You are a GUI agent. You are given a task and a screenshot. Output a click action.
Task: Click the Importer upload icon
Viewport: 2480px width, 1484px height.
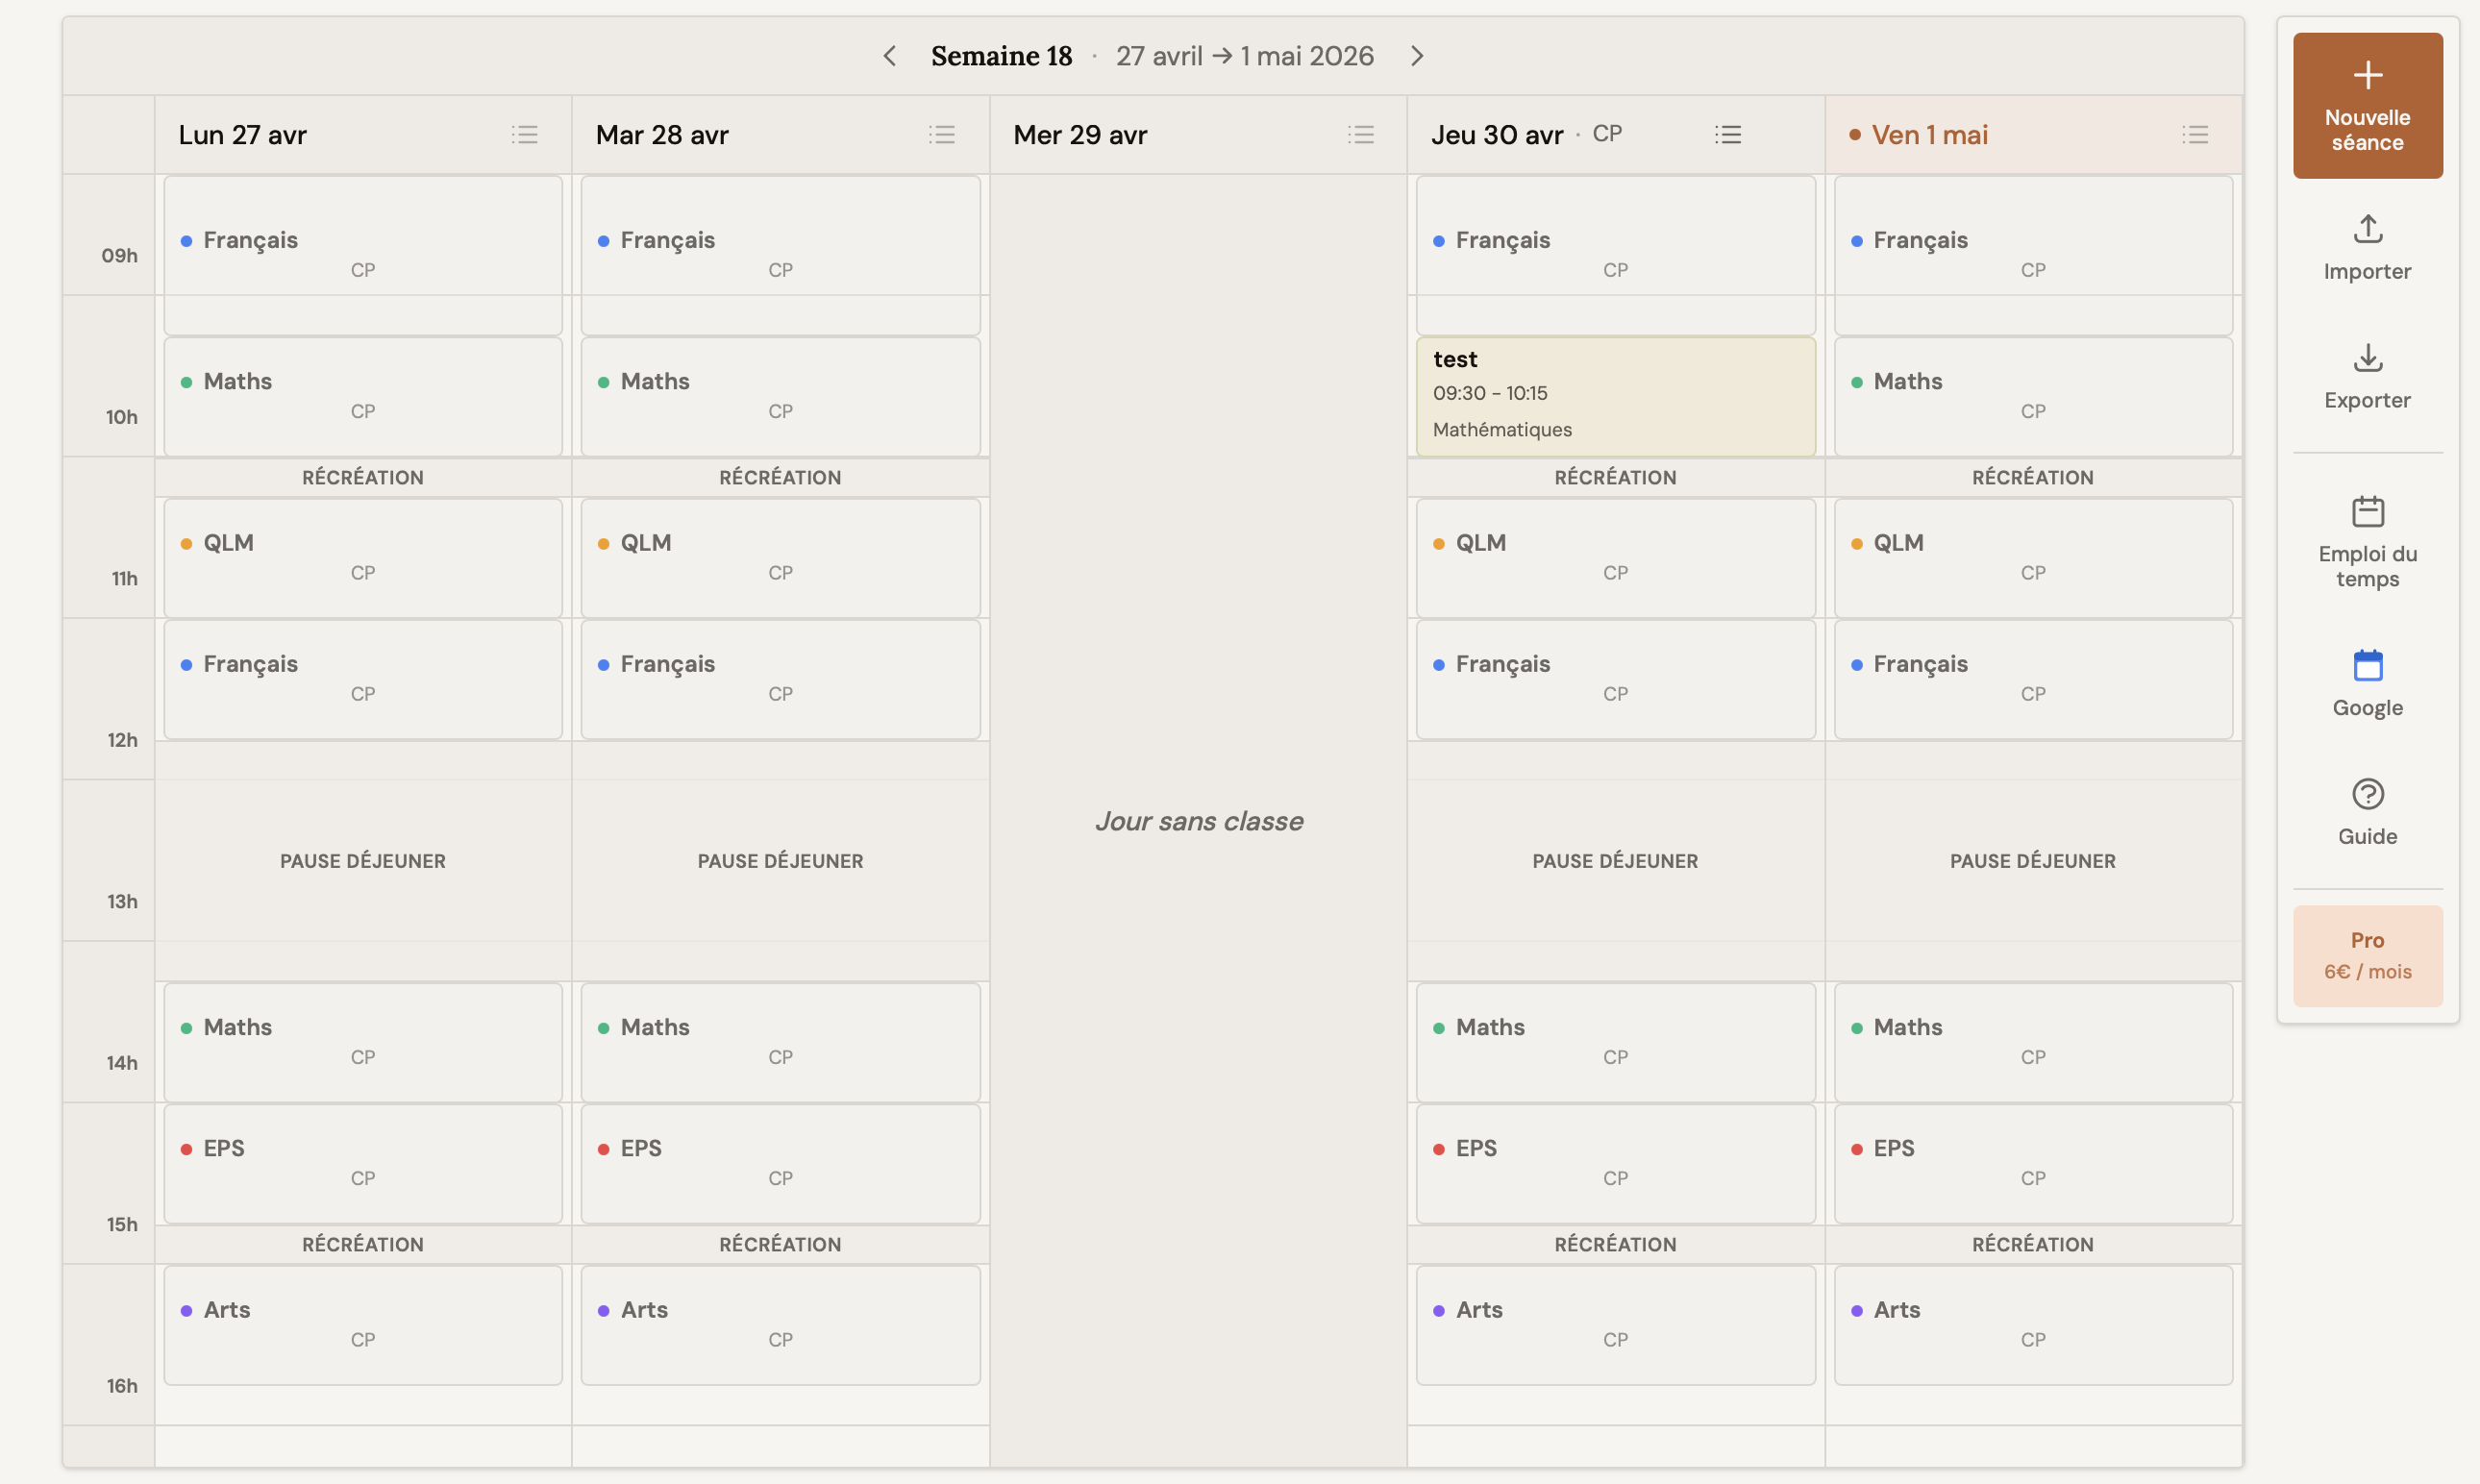point(2367,229)
